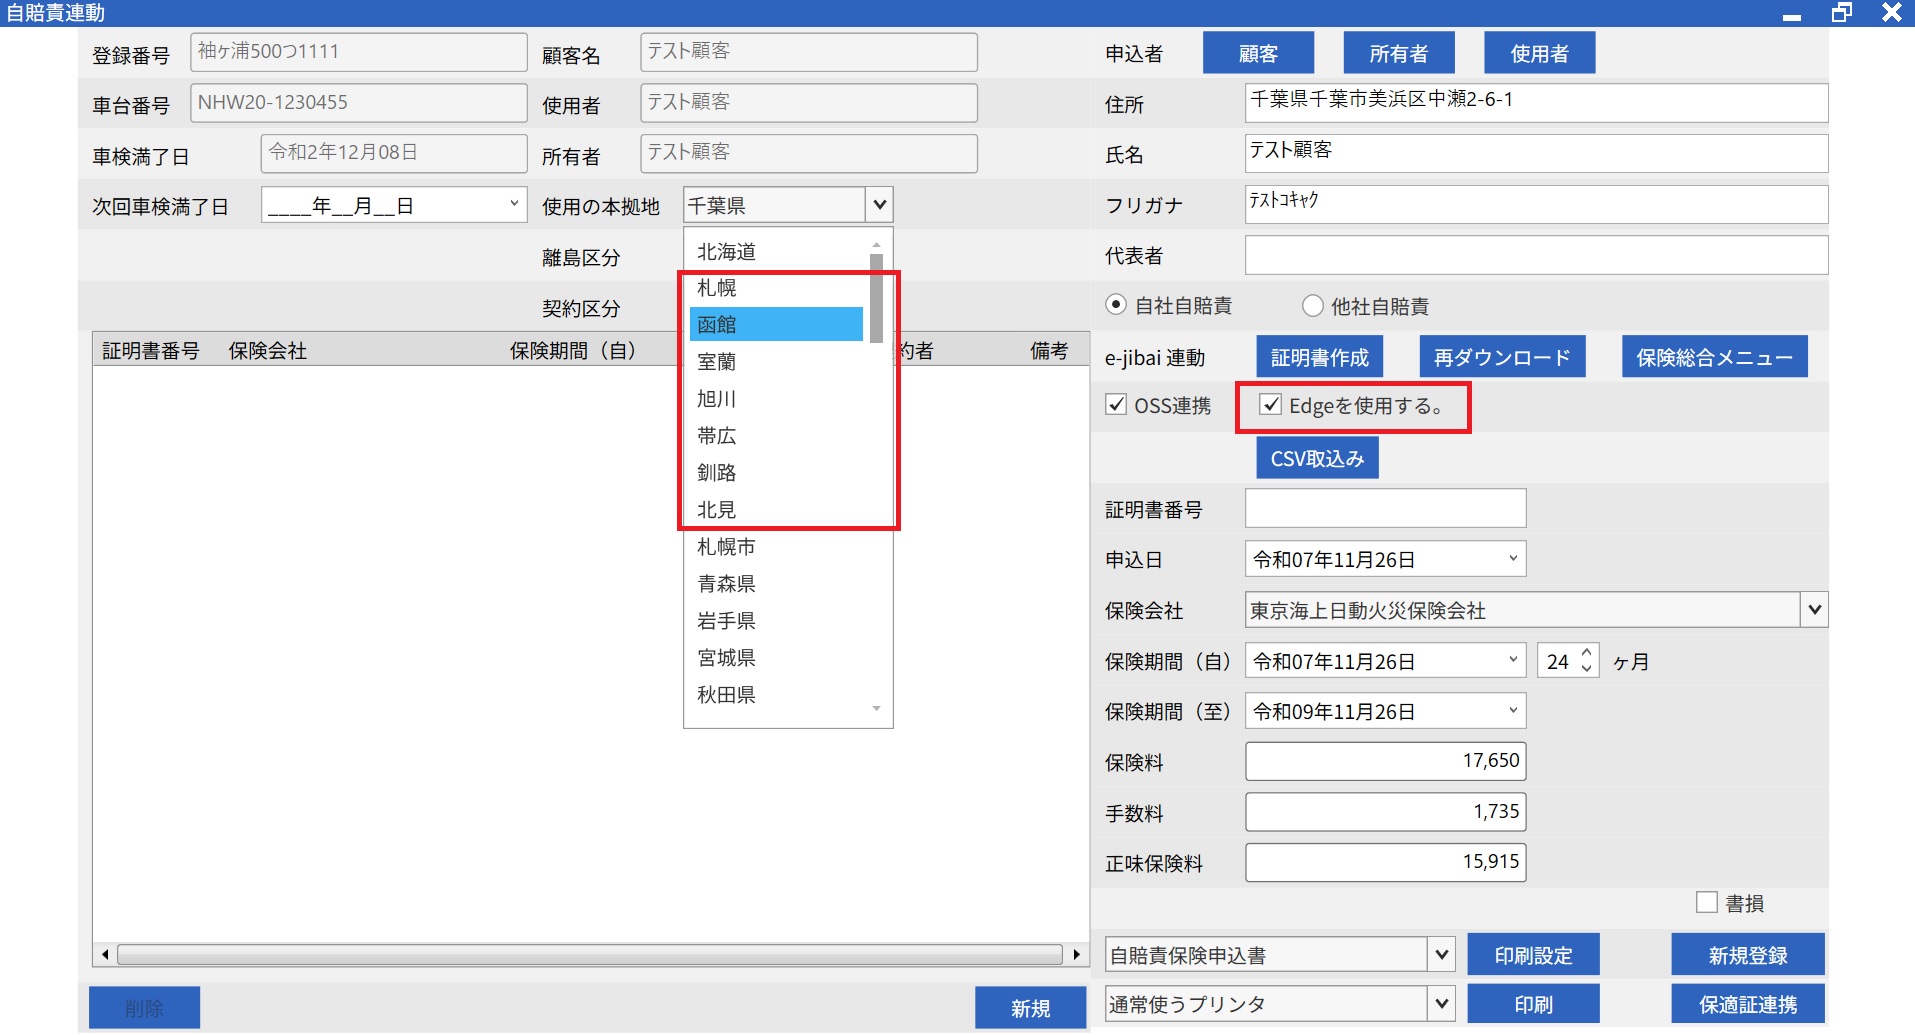This screenshot has width=1915, height=1035.
Task: Toggle the Edgeを使用する checkbox
Action: coord(1270,405)
